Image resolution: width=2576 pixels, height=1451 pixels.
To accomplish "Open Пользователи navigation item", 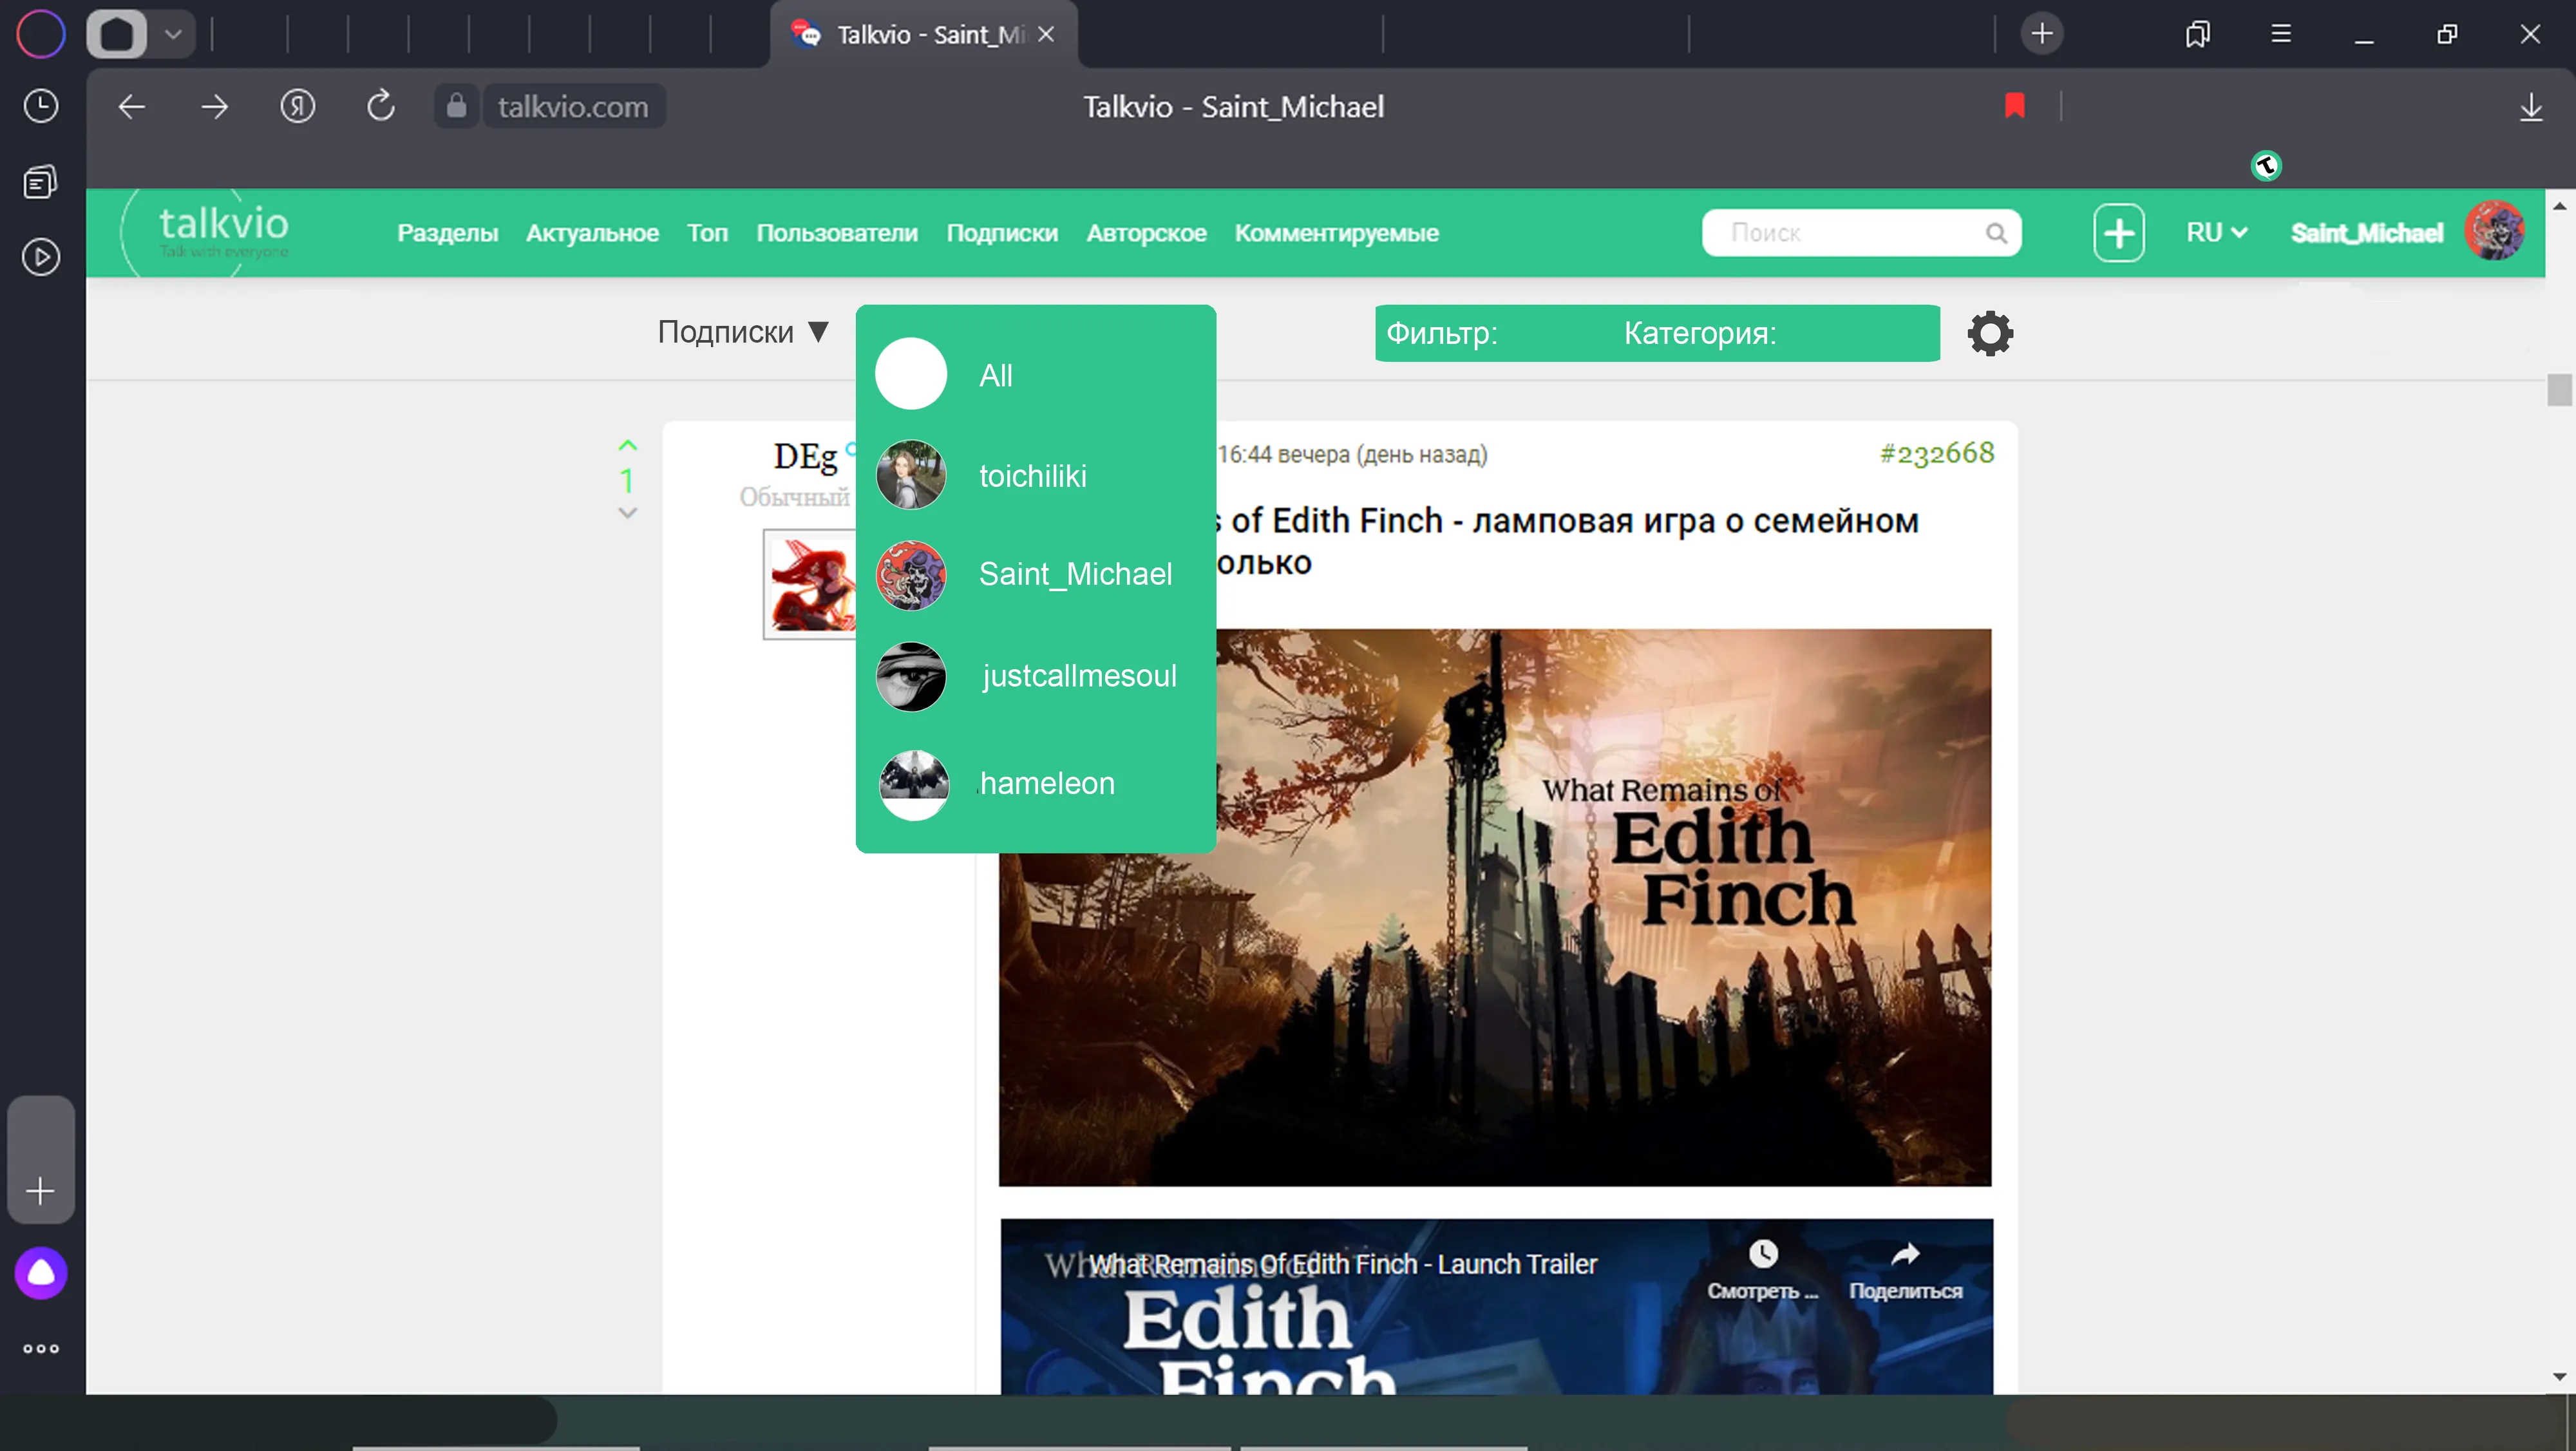I will (837, 233).
